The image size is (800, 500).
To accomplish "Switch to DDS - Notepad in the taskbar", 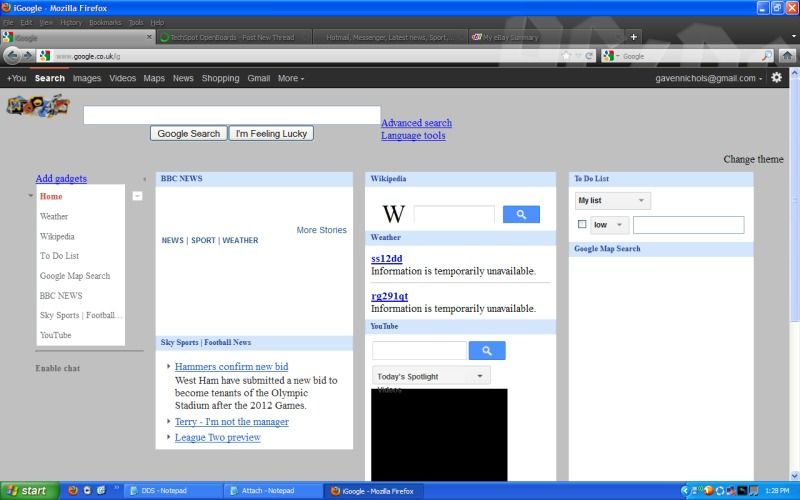I will pos(172,491).
